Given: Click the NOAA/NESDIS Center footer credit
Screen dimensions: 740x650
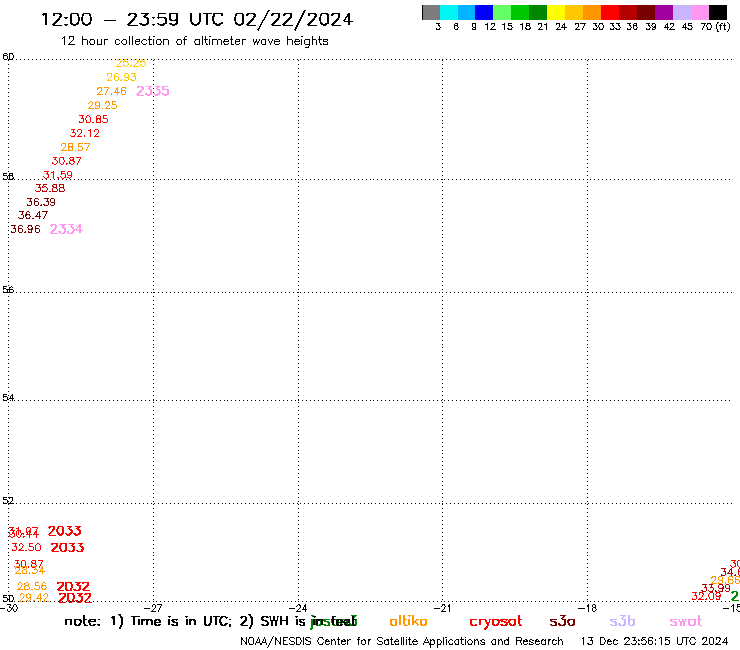Looking at the screenshot, I should (x=402, y=642).
